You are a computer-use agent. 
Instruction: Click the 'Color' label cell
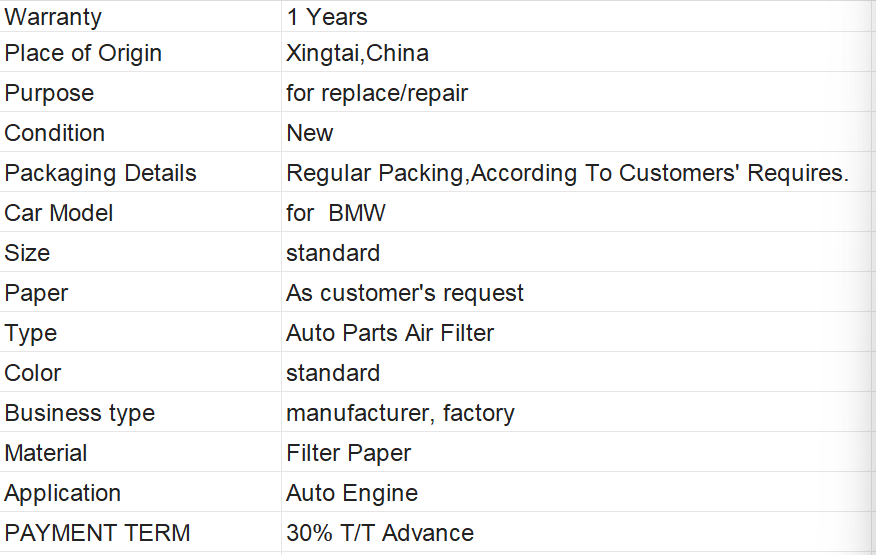pyautogui.click(x=33, y=373)
